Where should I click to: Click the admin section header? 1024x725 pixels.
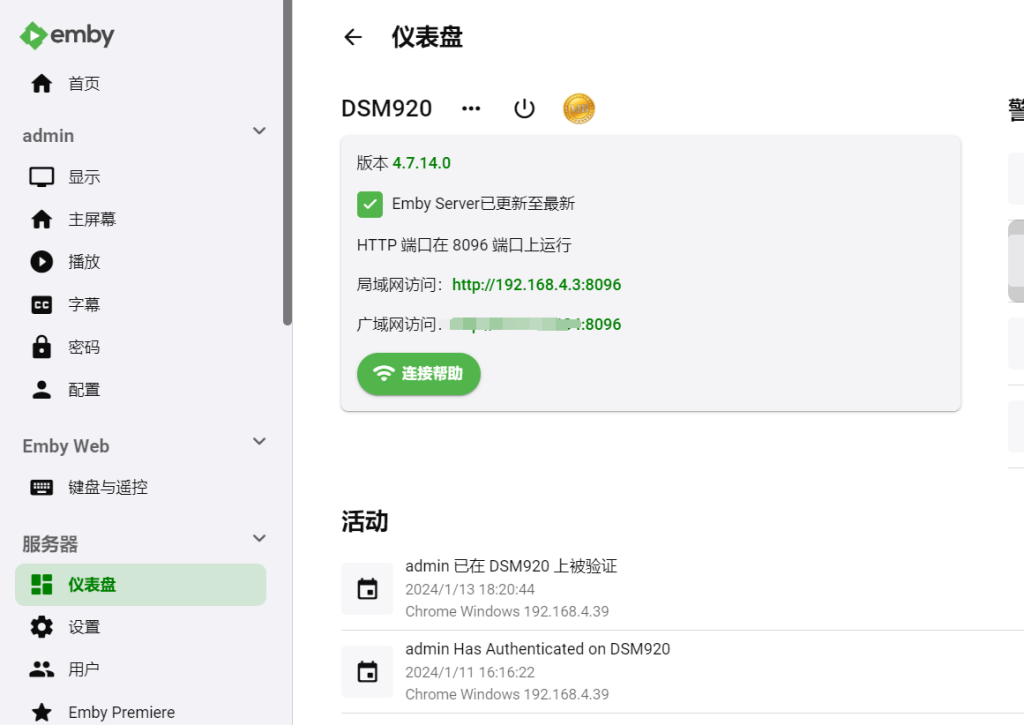tap(48, 136)
